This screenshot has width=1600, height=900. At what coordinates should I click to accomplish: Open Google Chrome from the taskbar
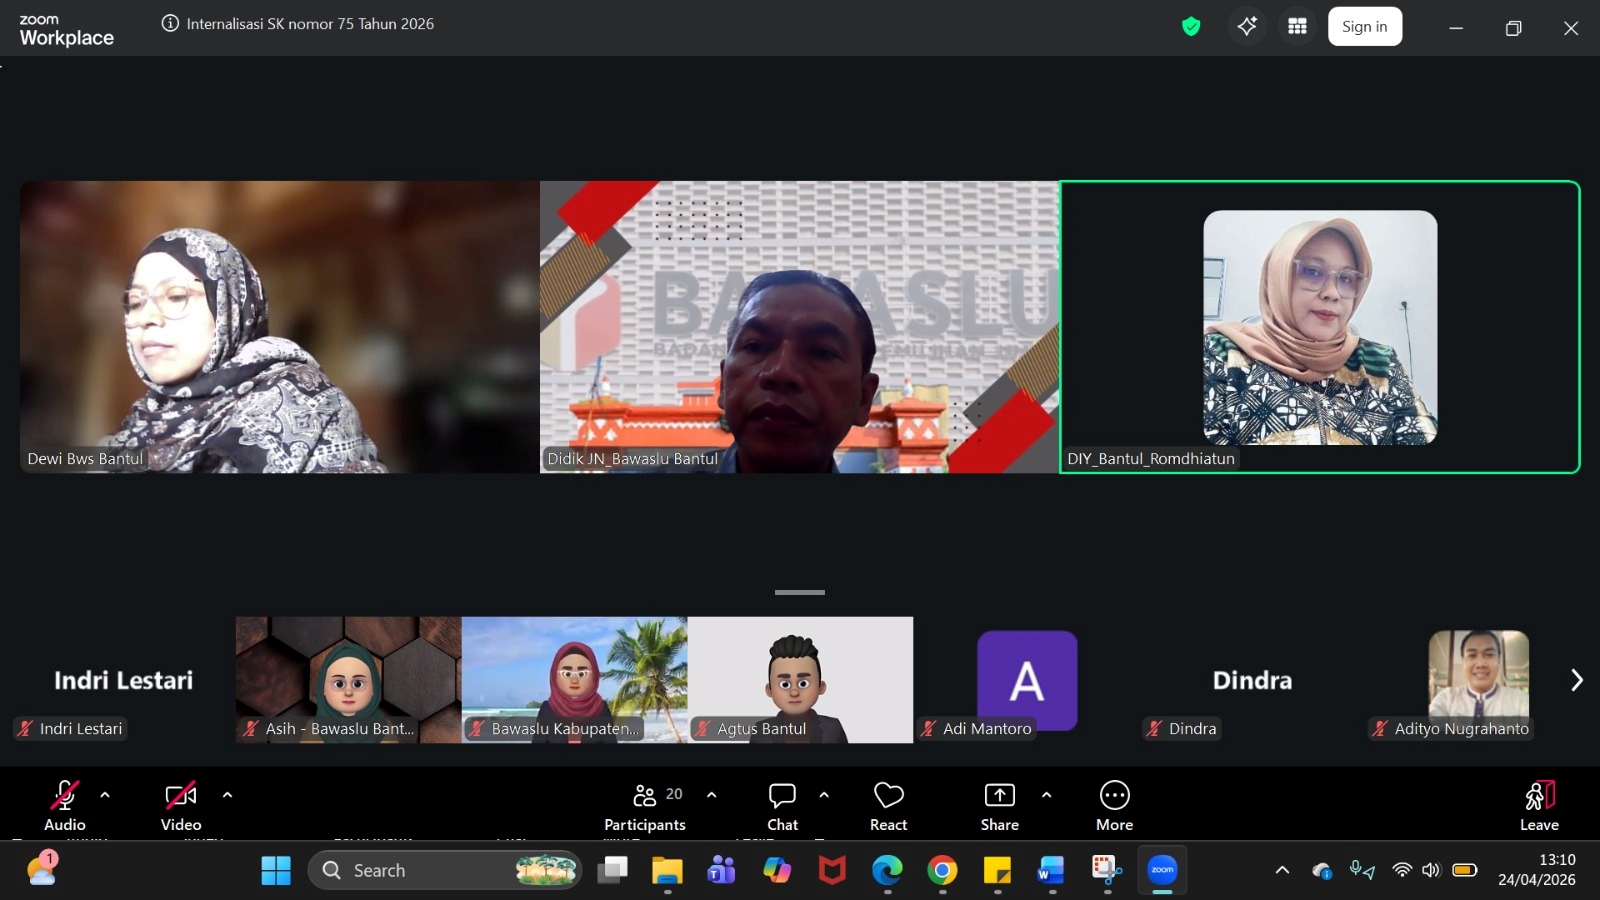point(942,871)
